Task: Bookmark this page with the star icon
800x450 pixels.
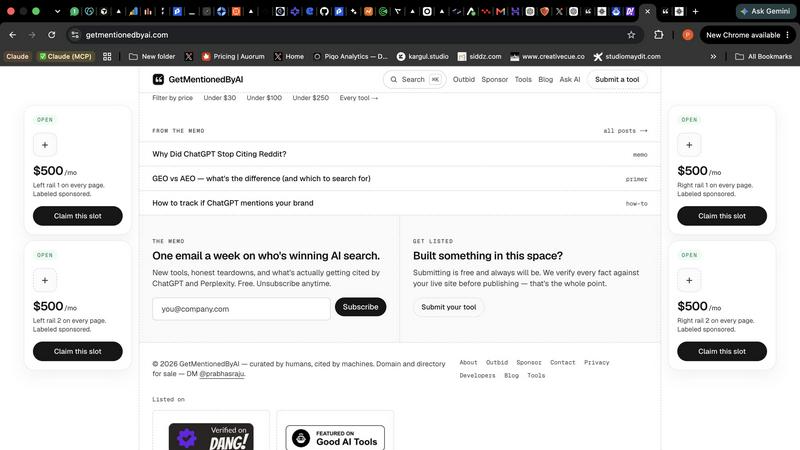Action: click(x=631, y=35)
